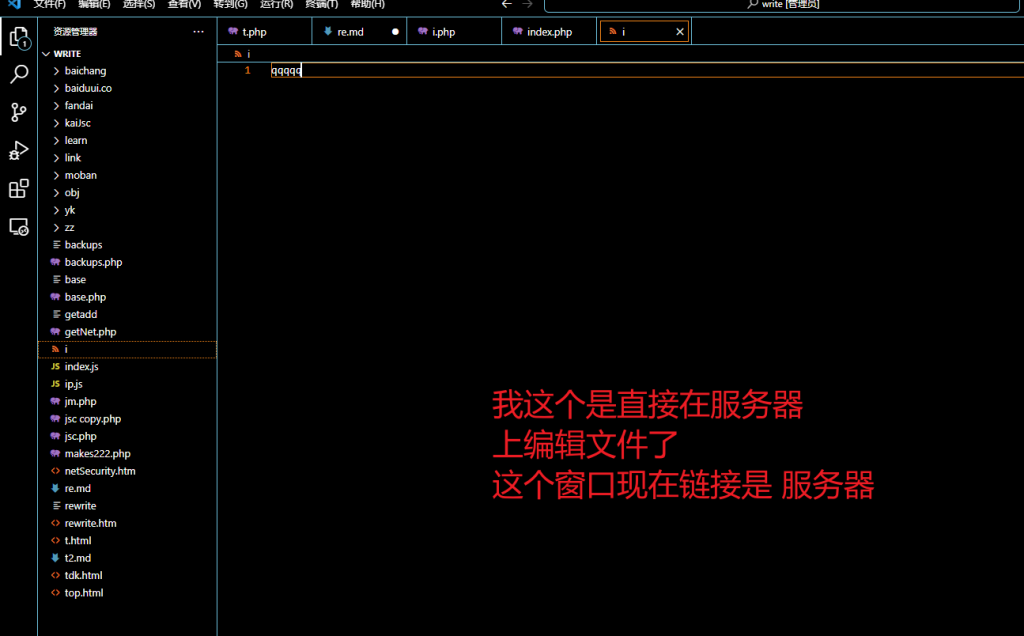Open netSecurity.htm from the explorer
1024x636 pixels.
click(x=100, y=471)
